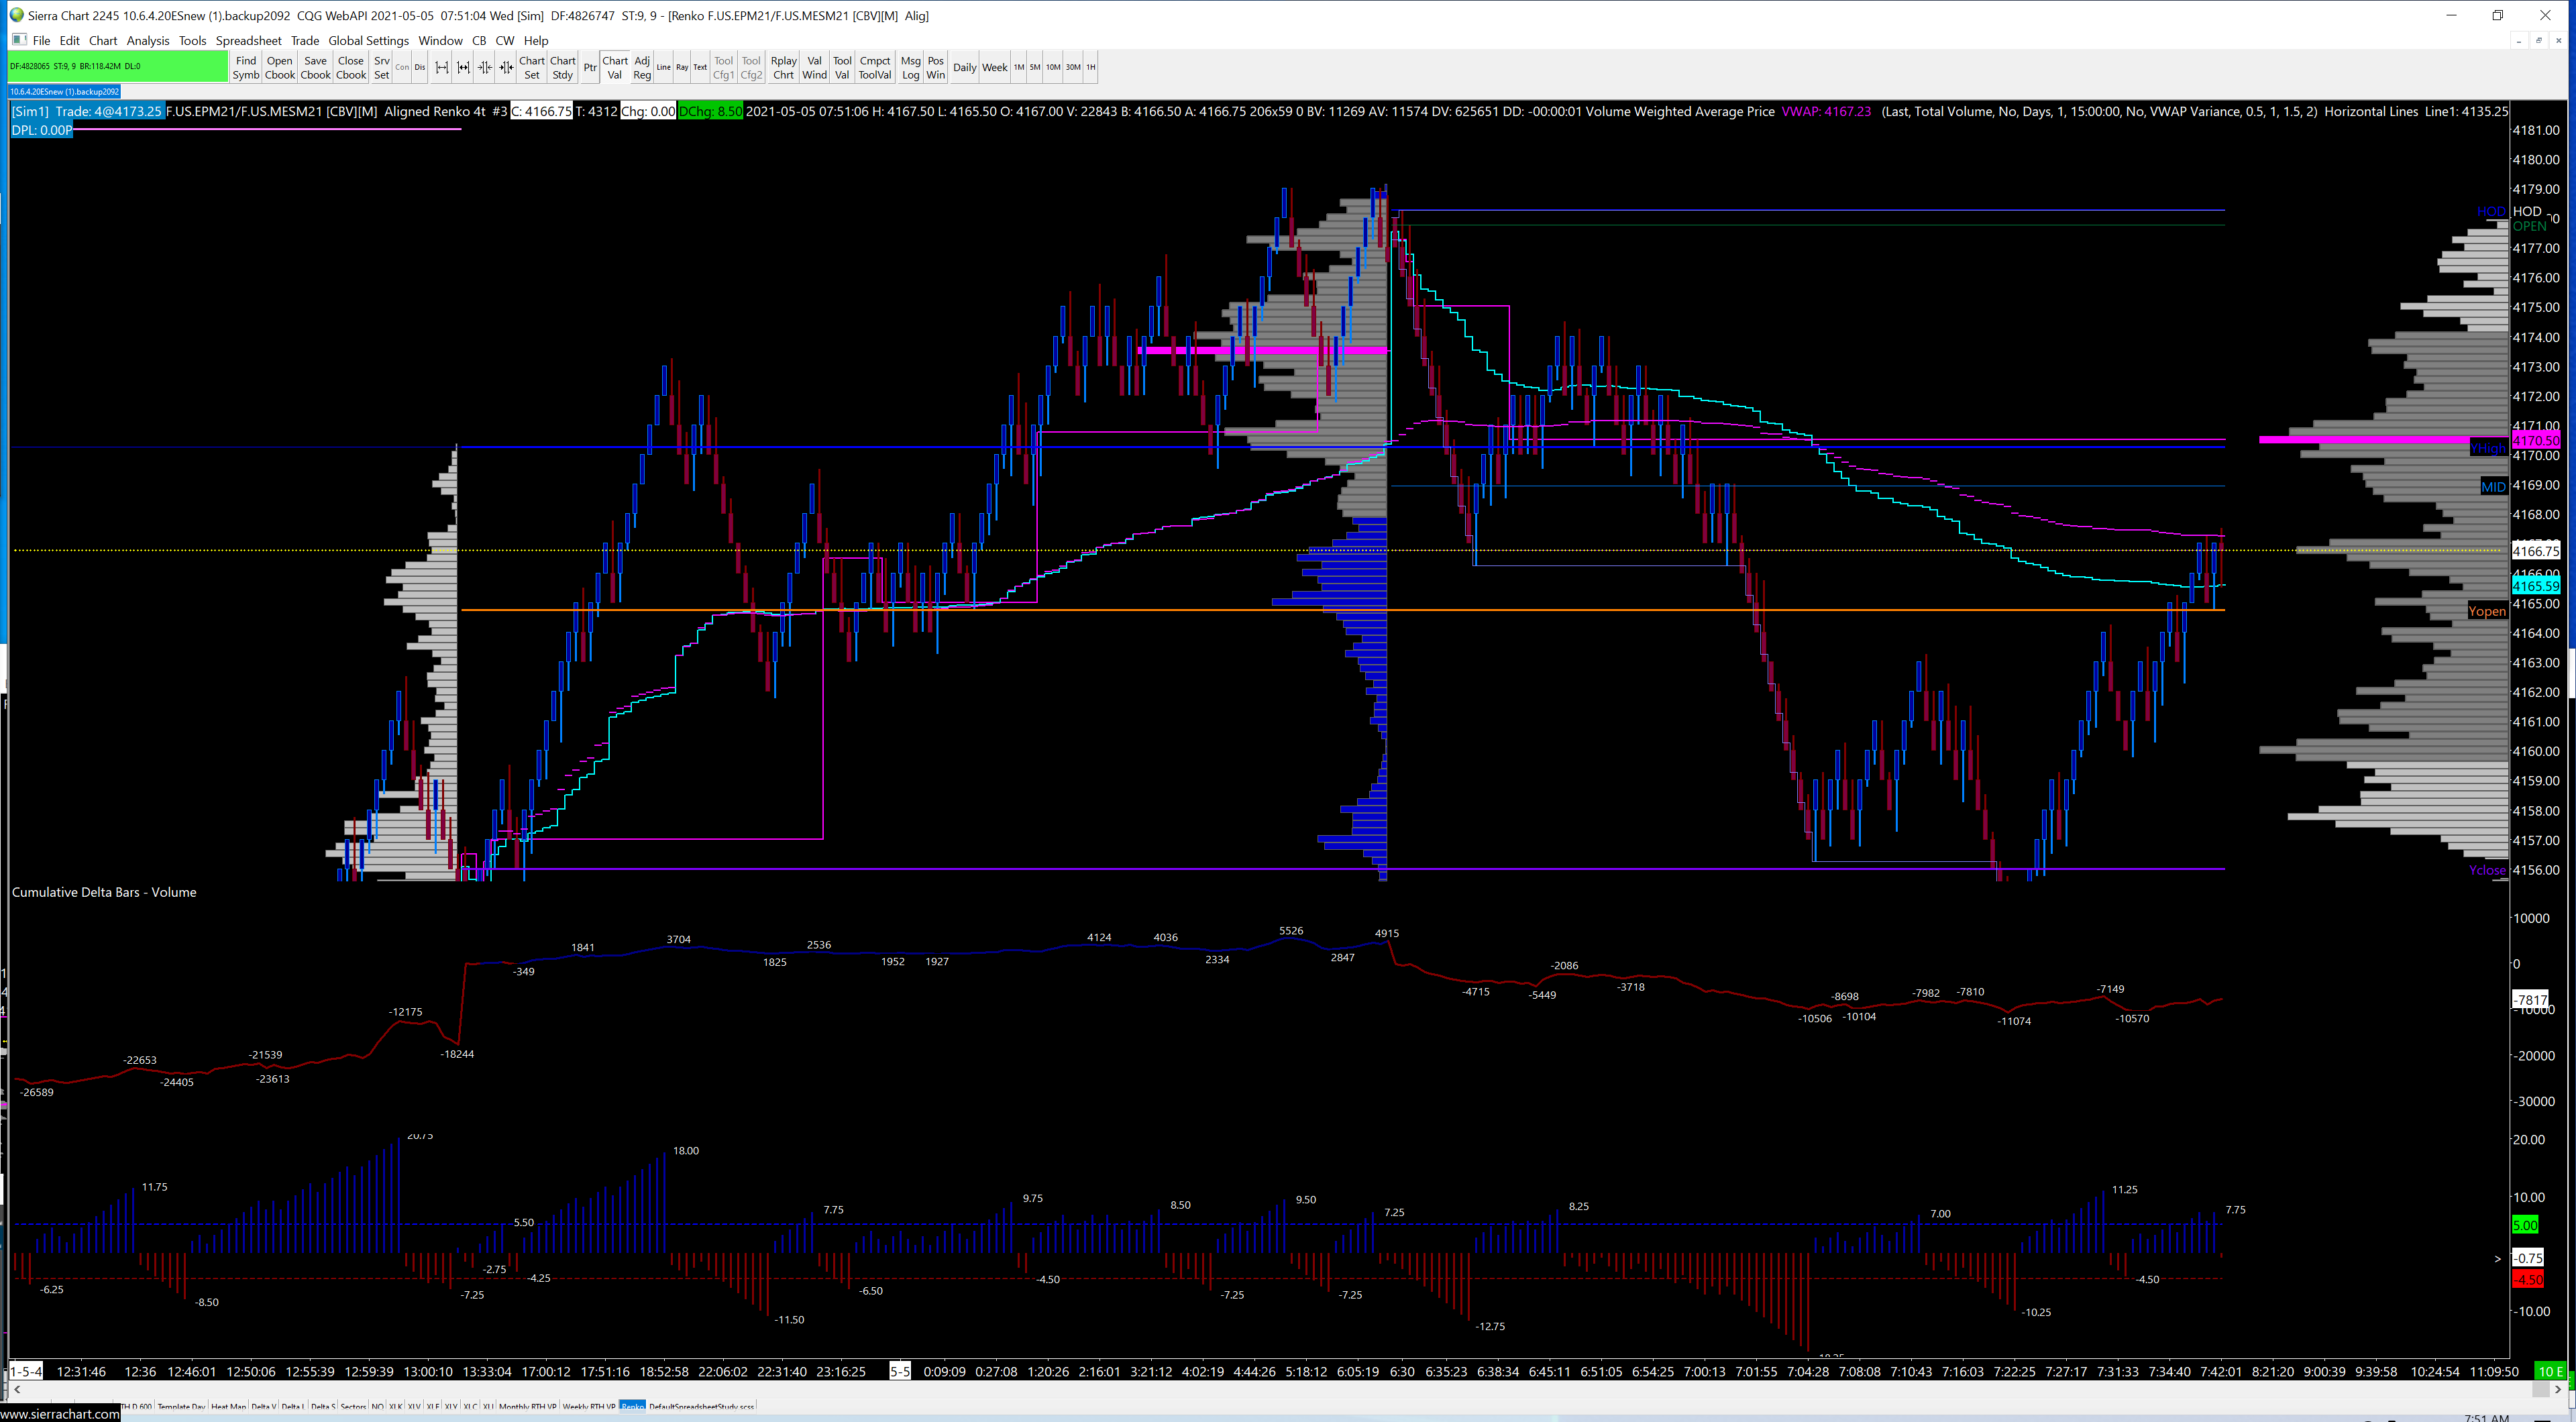Click the Server Settings toolbar button

pos(381,67)
